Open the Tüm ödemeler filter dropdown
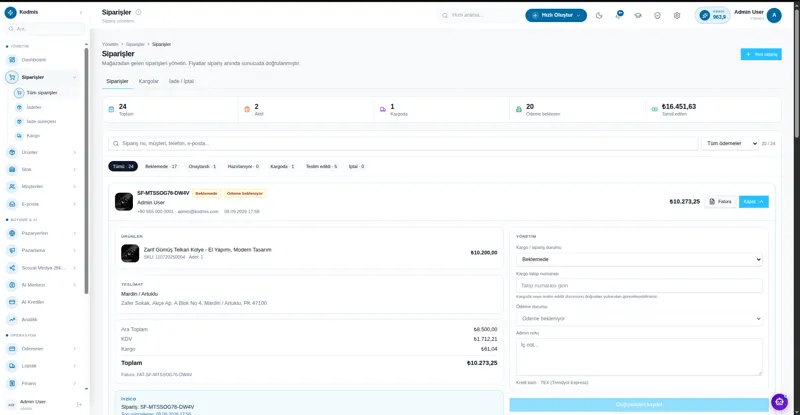 (730, 143)
